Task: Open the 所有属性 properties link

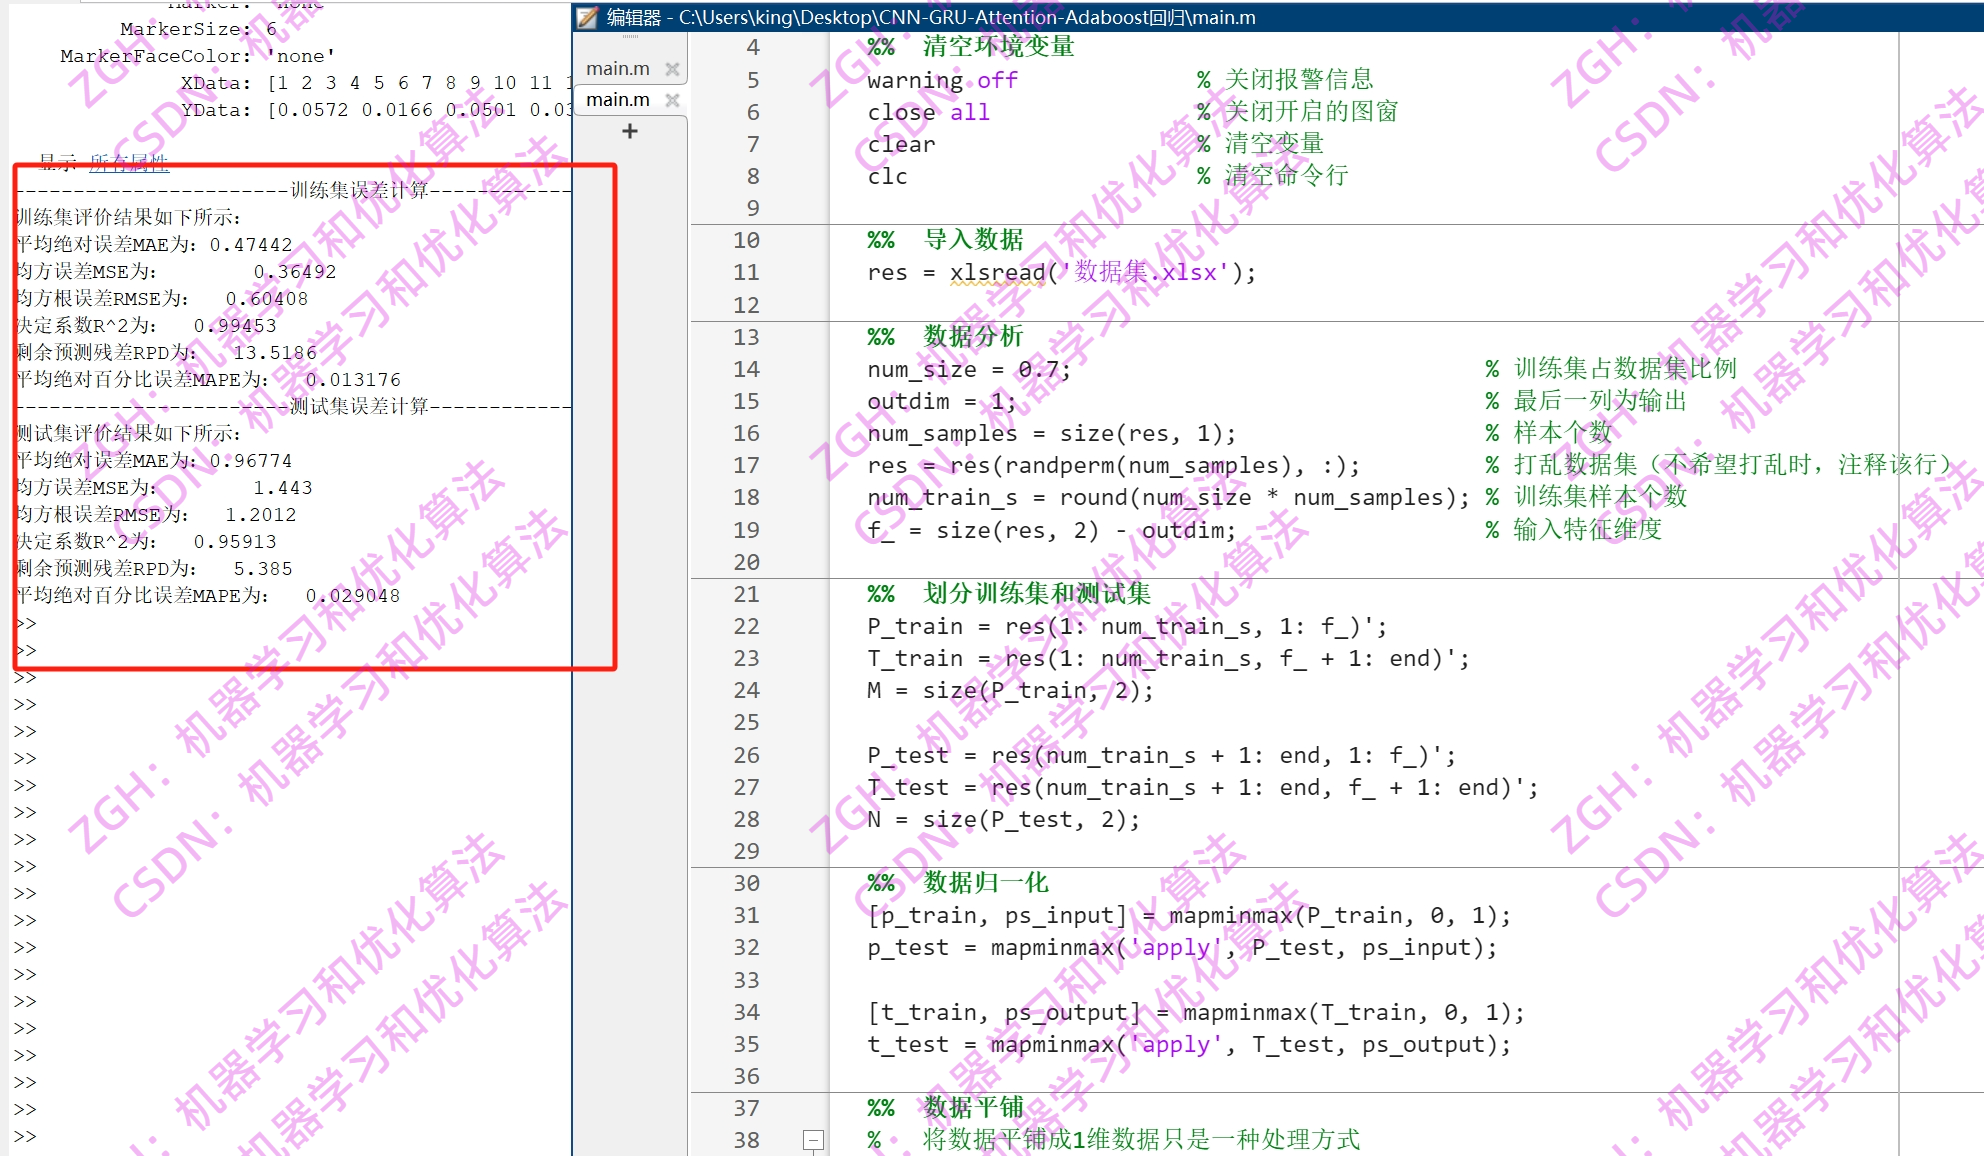Action: pos(130,163)
